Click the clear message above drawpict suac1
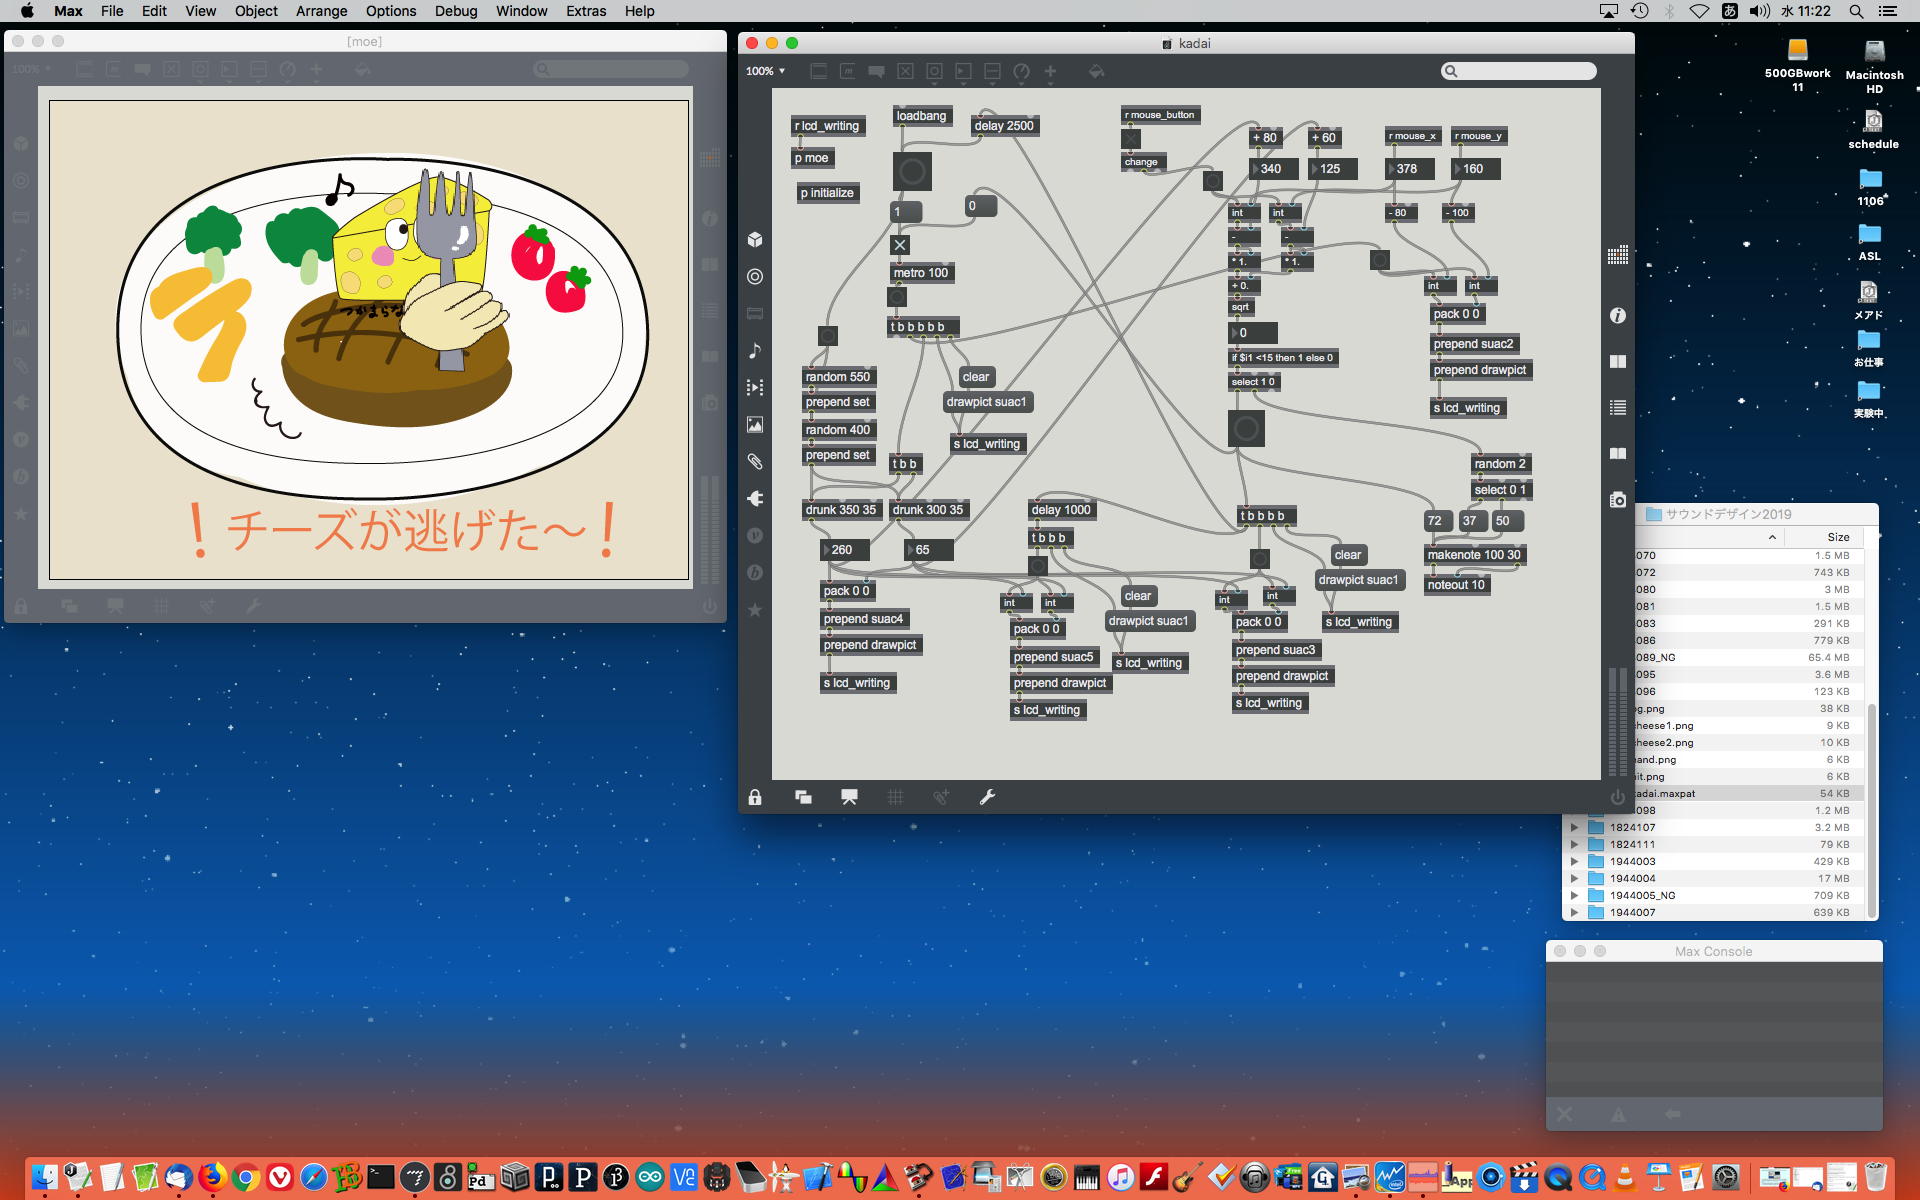 975,377
